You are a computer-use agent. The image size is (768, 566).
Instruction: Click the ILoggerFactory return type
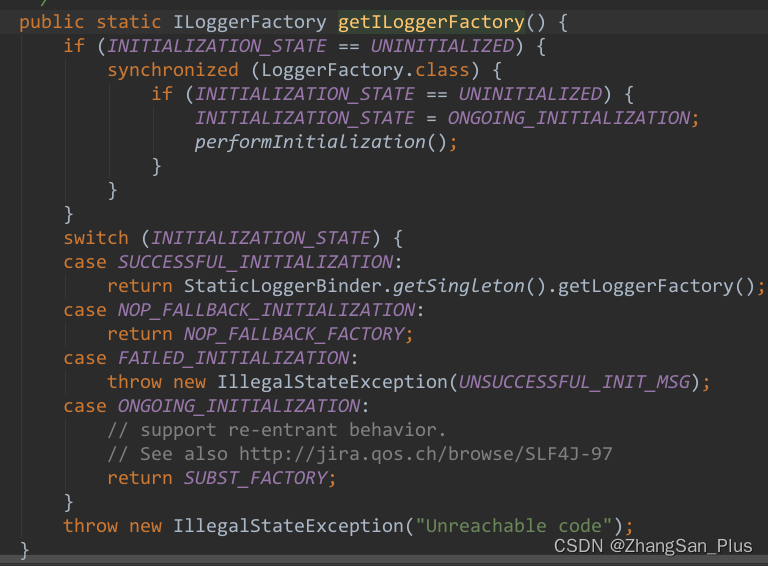[249, 23]
